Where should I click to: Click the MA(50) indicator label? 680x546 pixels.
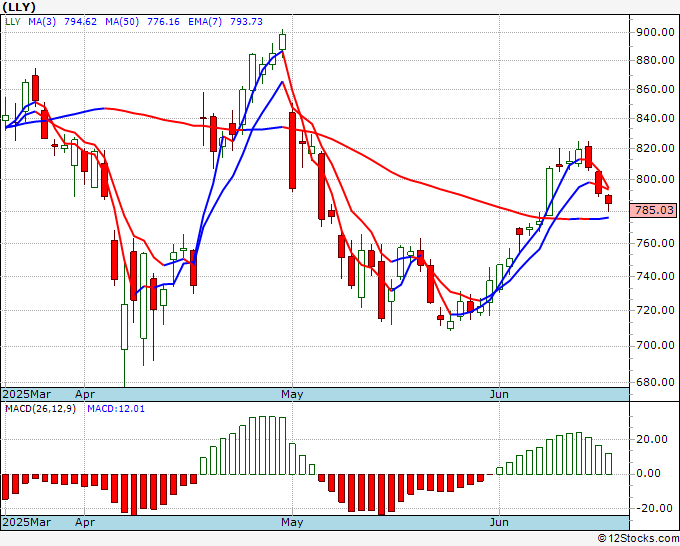click(x=122, y=22)
